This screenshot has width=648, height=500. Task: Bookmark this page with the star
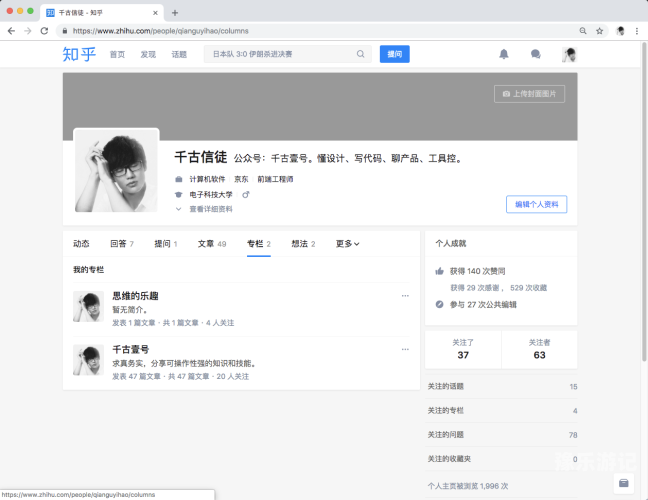pyautogui.click(x=599, y=31)
